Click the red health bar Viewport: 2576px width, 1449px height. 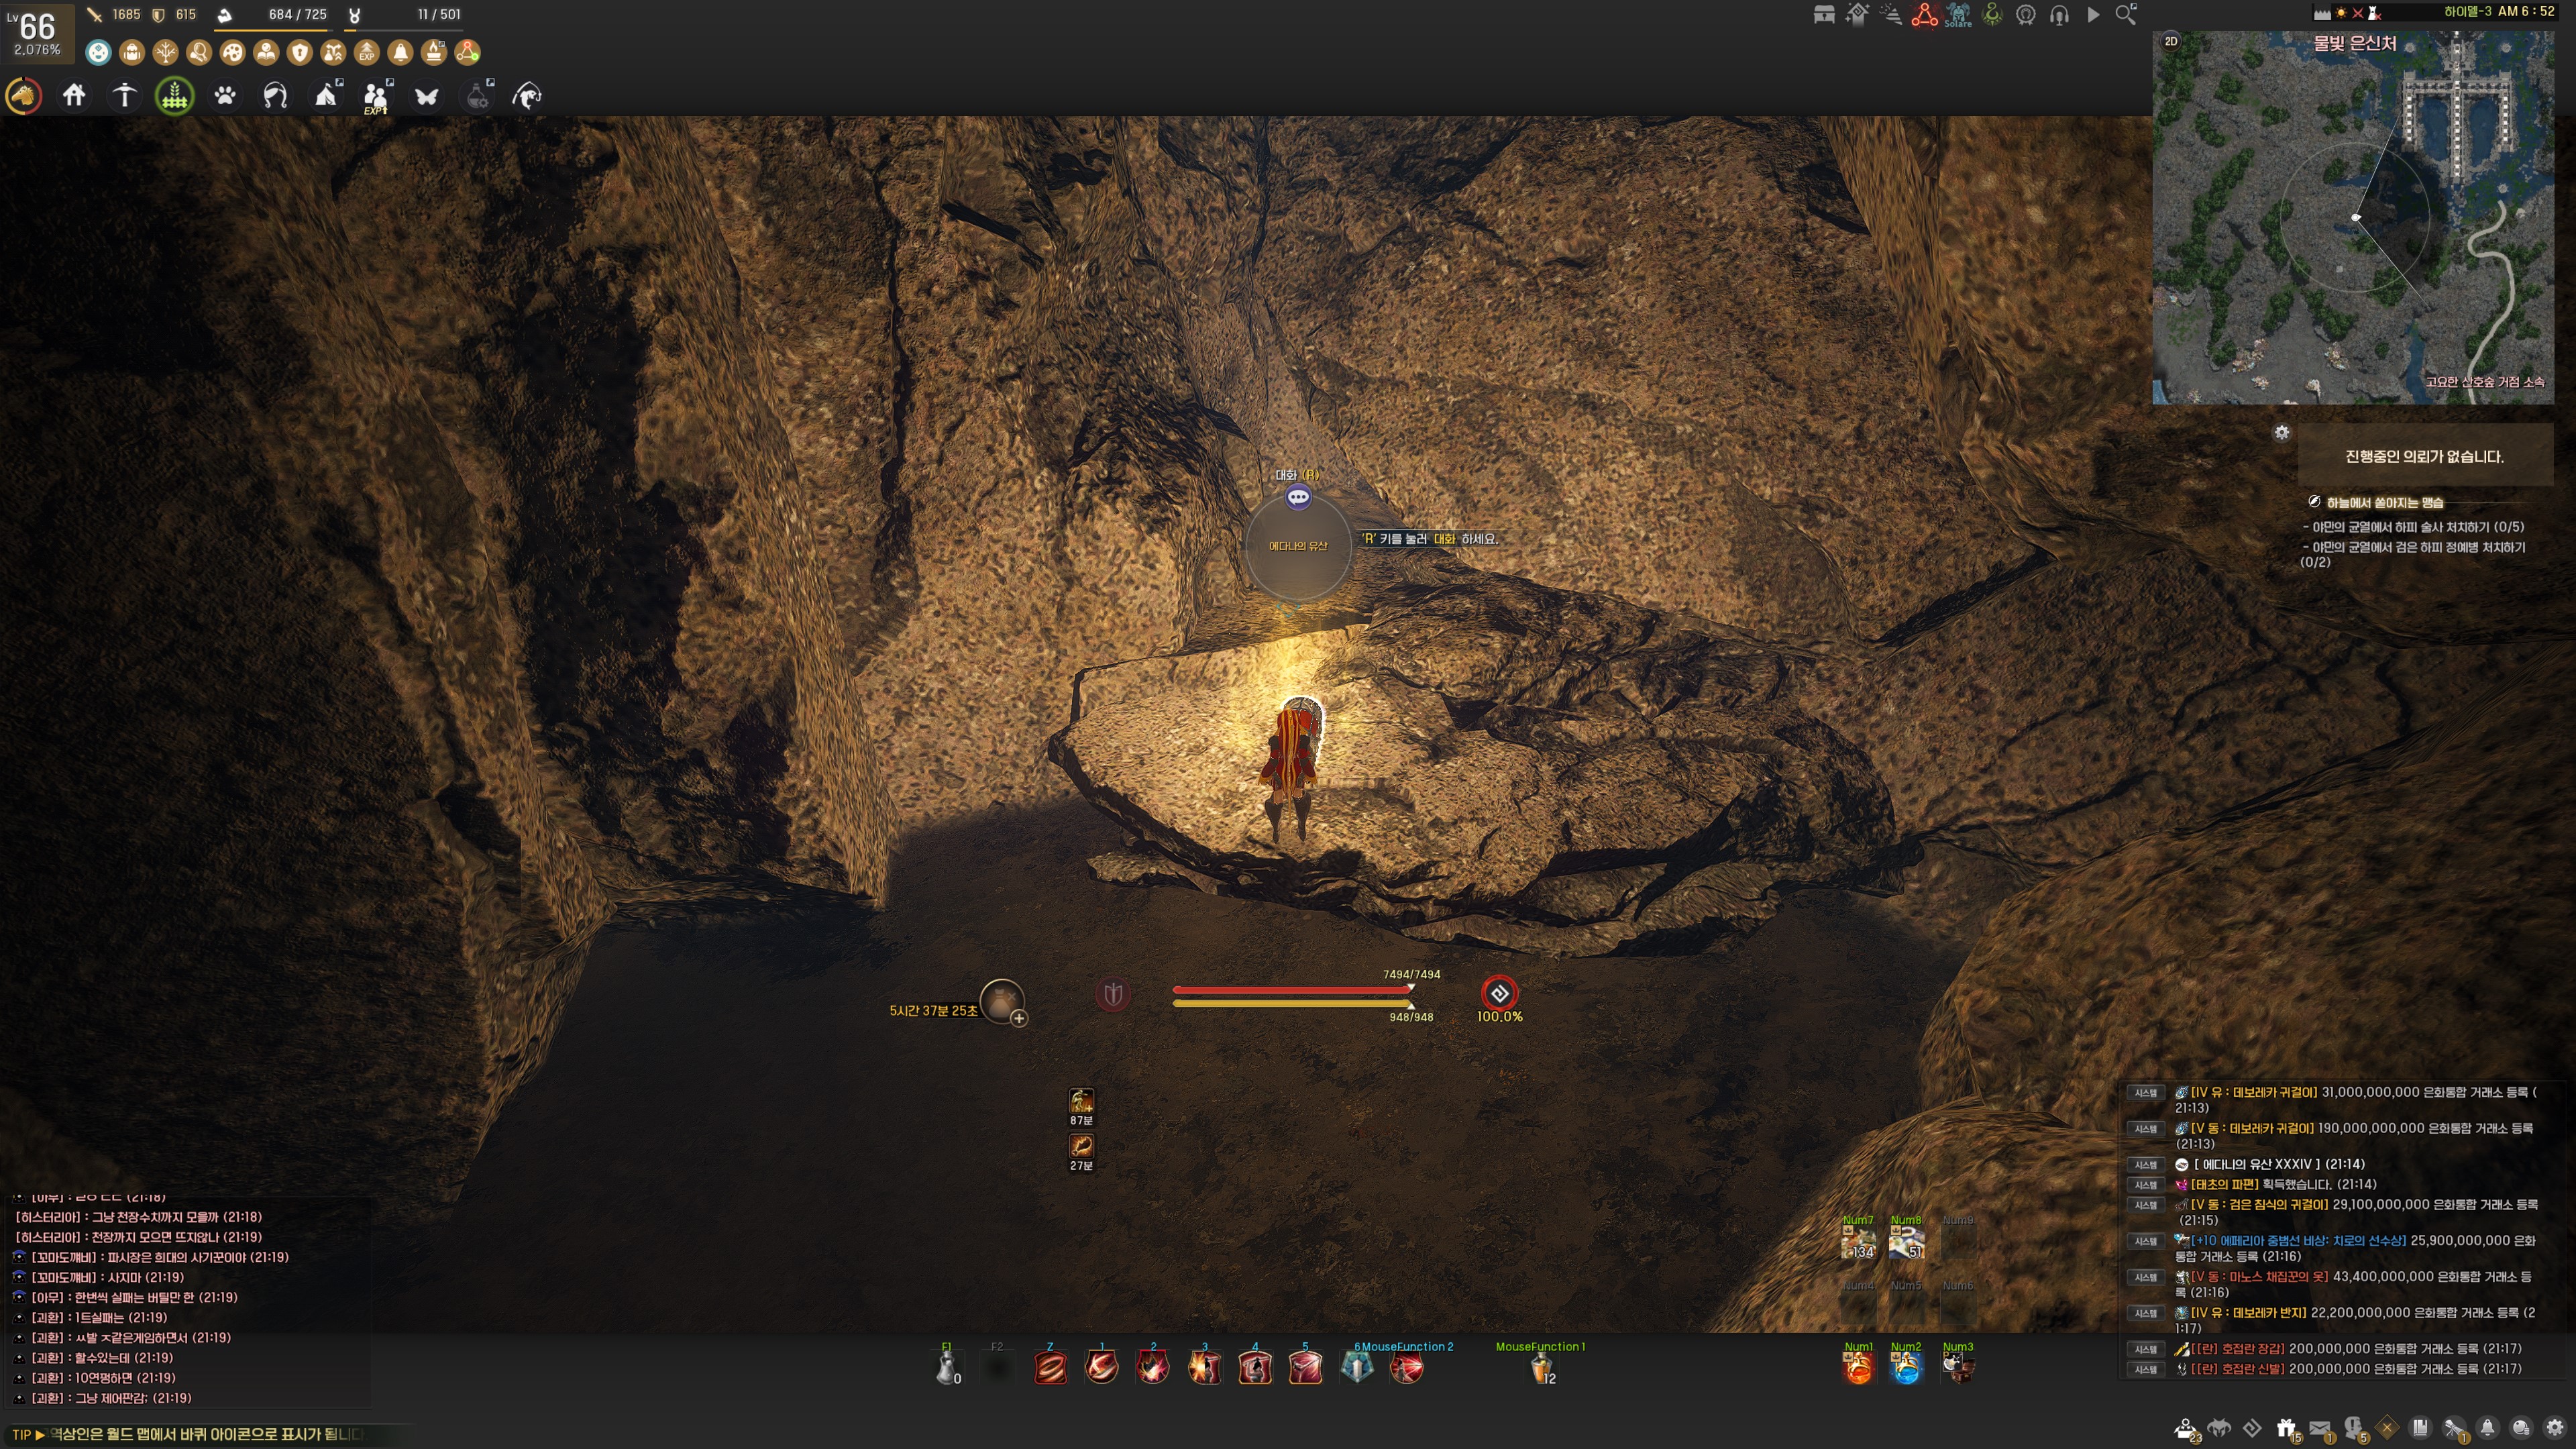coord(1291,989)
